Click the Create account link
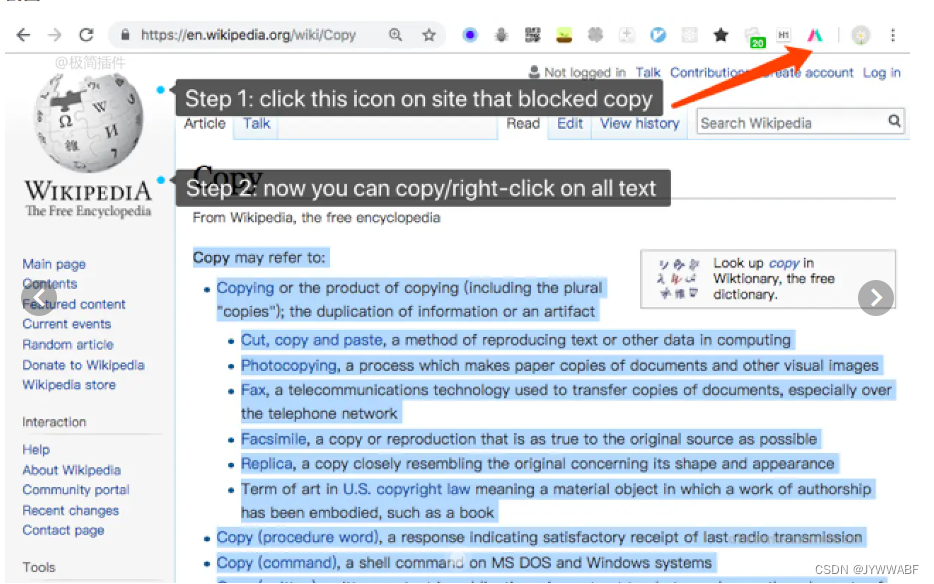934x584 pixels. (x=808, y=73)
